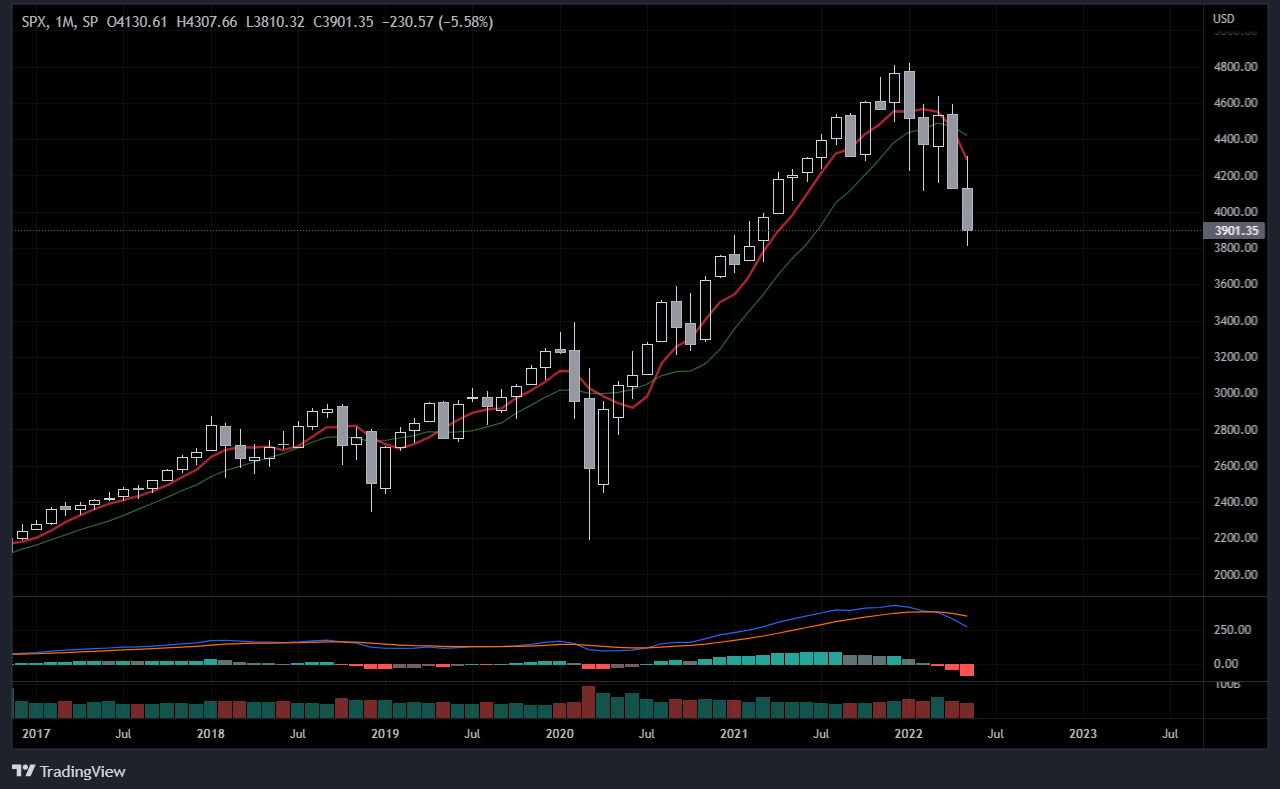Click the Jul label between 2017 and 2018
This screenshot has width=1280, height=789.
coord(124,733)
